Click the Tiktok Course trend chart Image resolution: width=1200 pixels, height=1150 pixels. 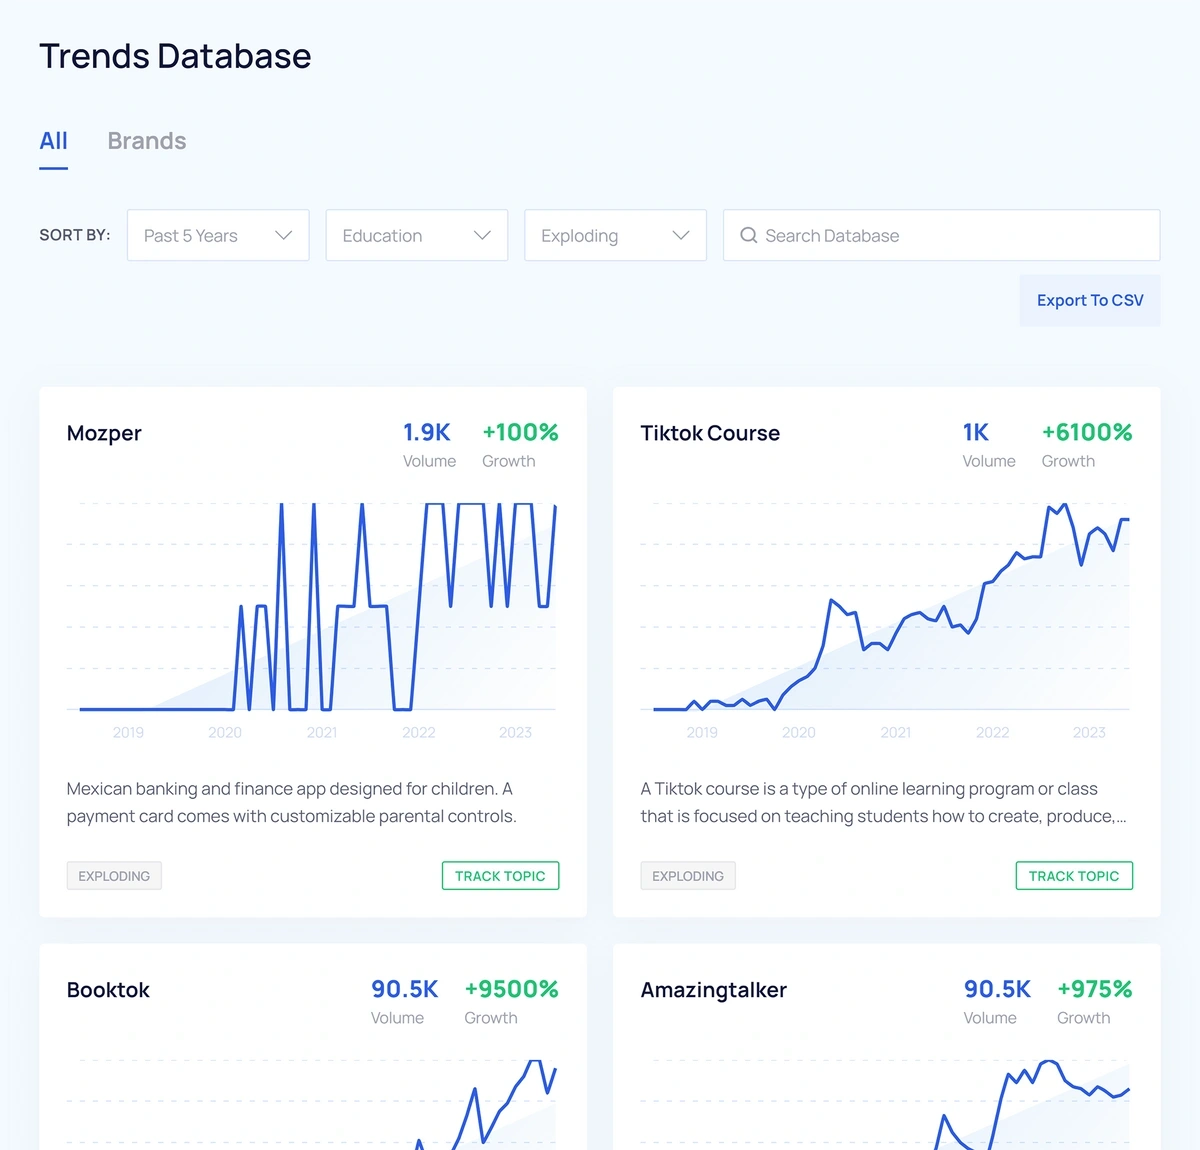(x=886, y=610)
